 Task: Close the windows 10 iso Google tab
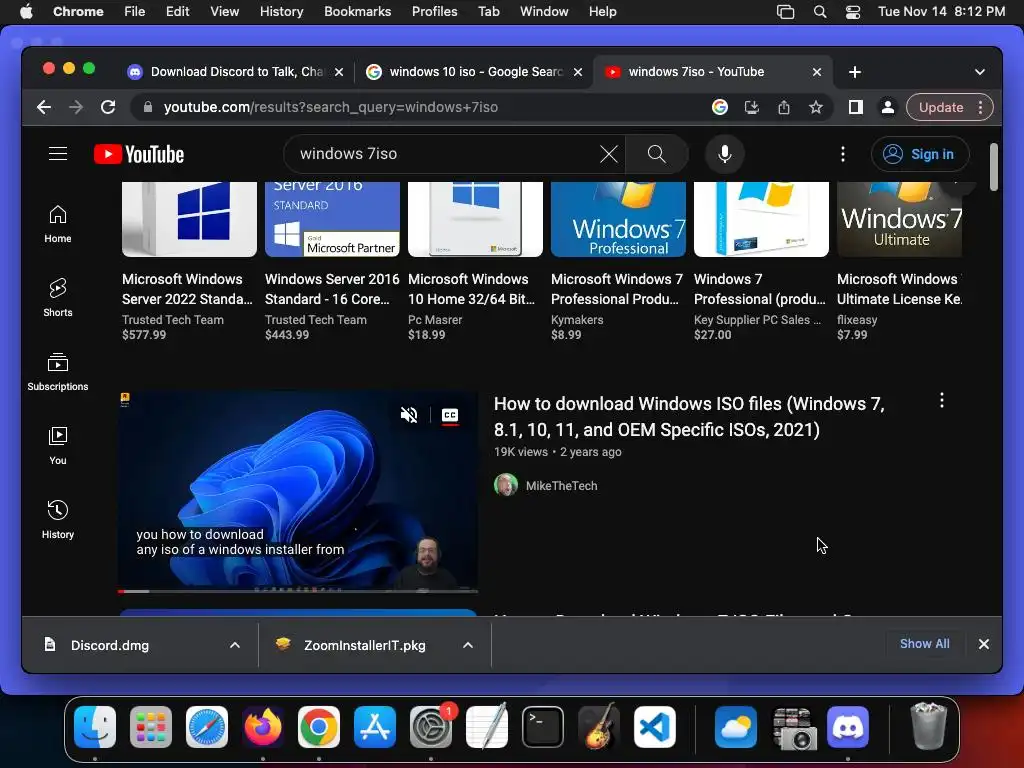tap(578, 72)
